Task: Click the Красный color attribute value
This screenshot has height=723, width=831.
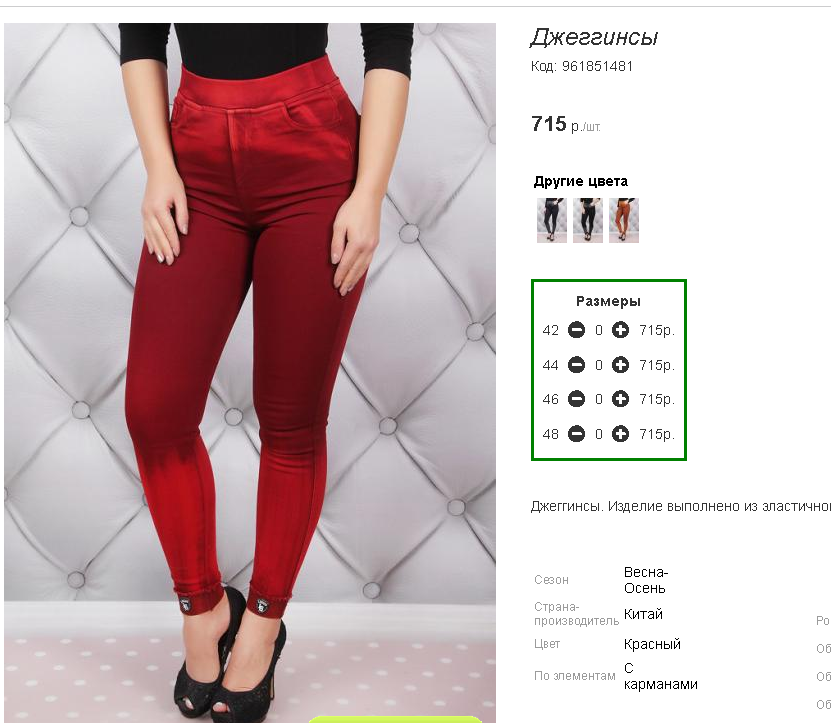Action: tap(652, 644)
